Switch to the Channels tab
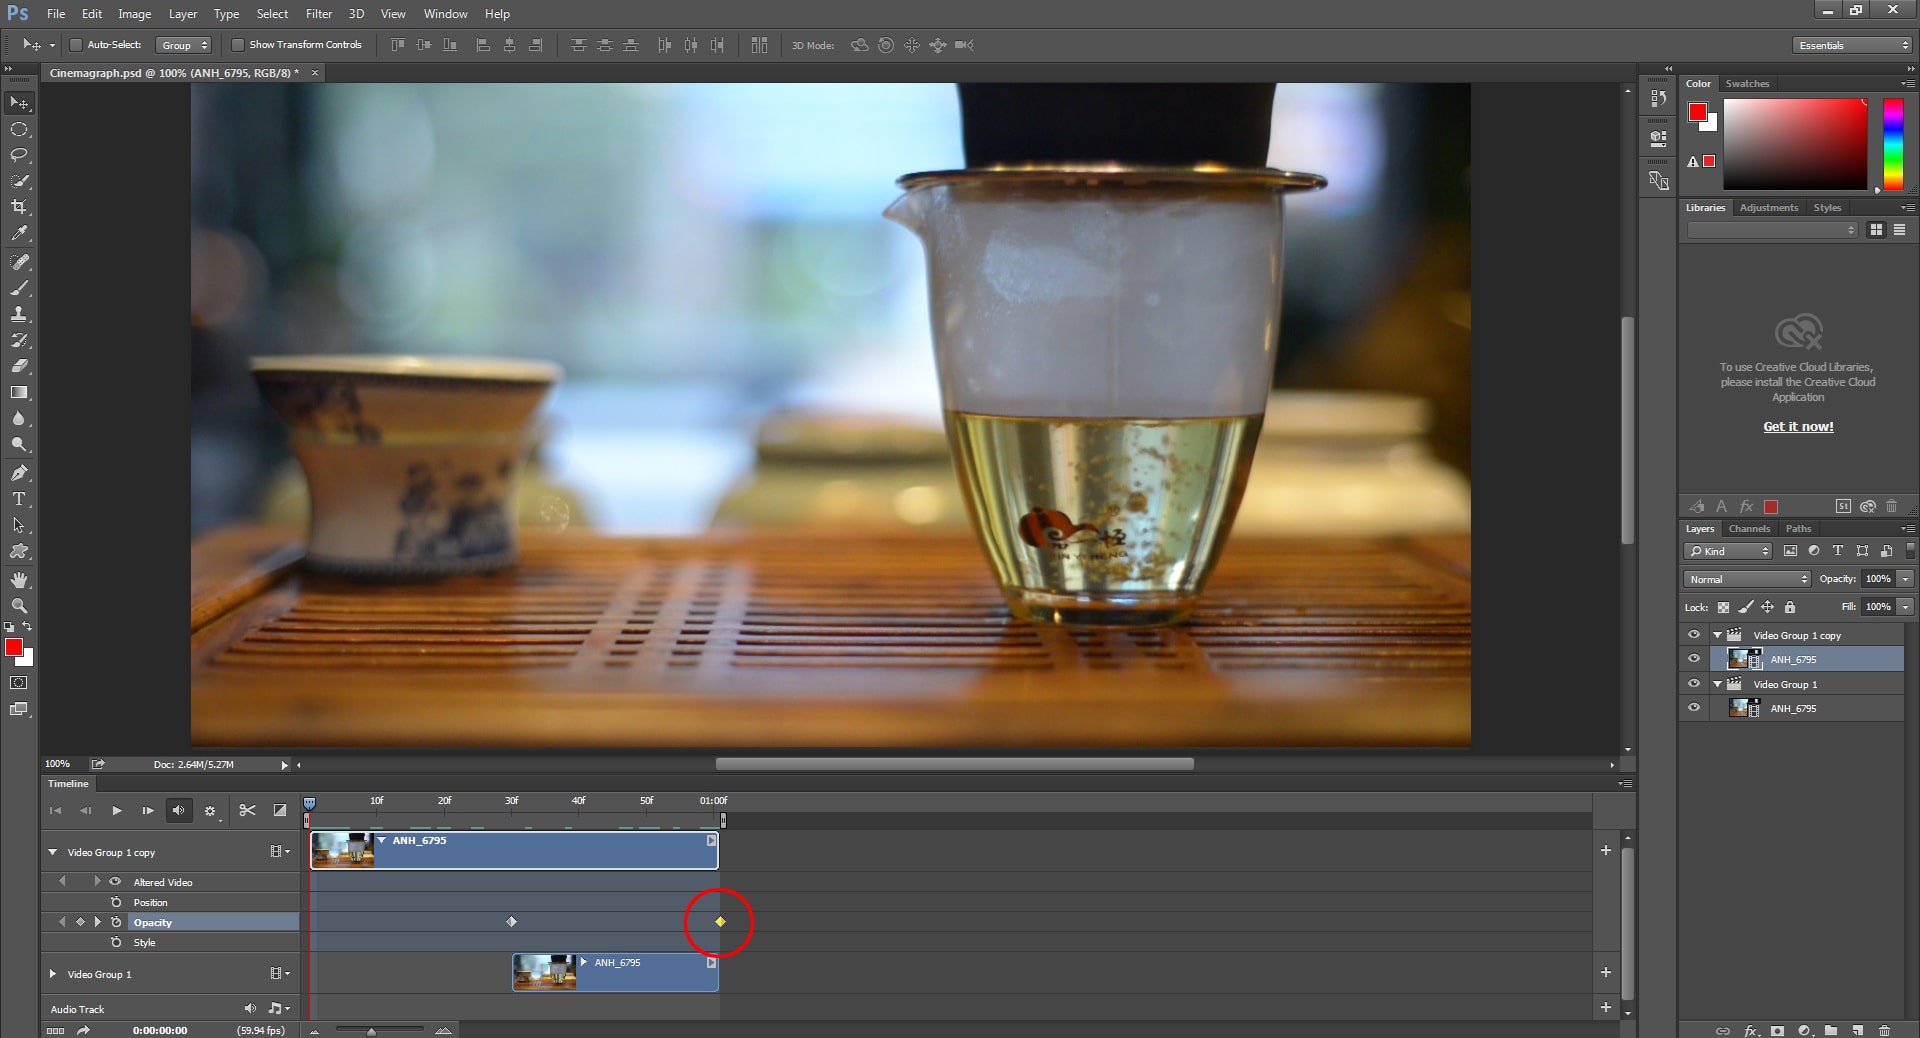This screenshot has width=1920, height=1038. pos(1749,529)
